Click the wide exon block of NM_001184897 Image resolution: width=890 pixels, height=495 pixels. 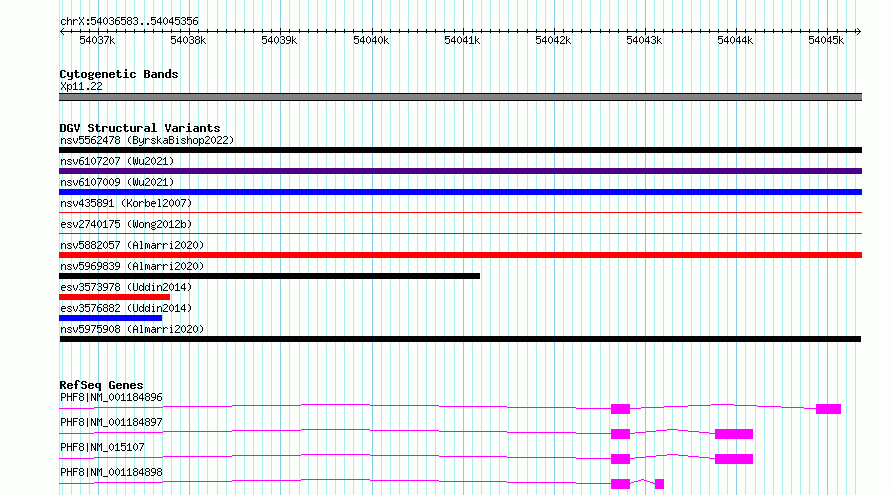tap(734, 434)
